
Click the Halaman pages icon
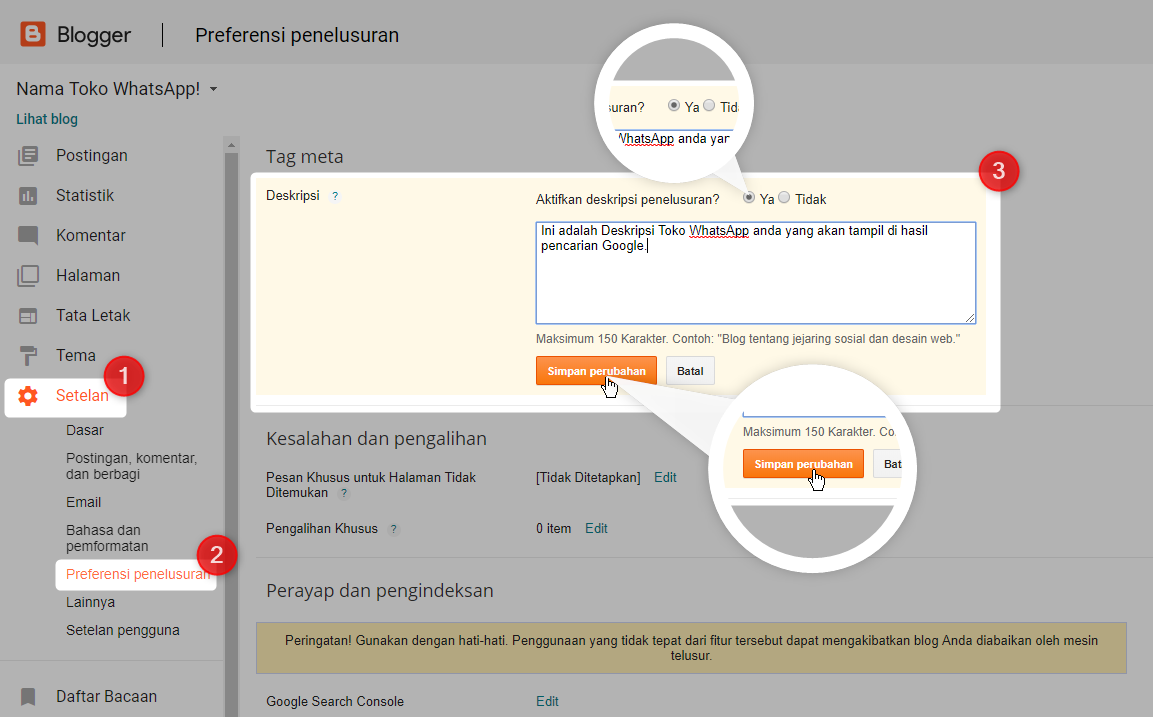(28, 276)
